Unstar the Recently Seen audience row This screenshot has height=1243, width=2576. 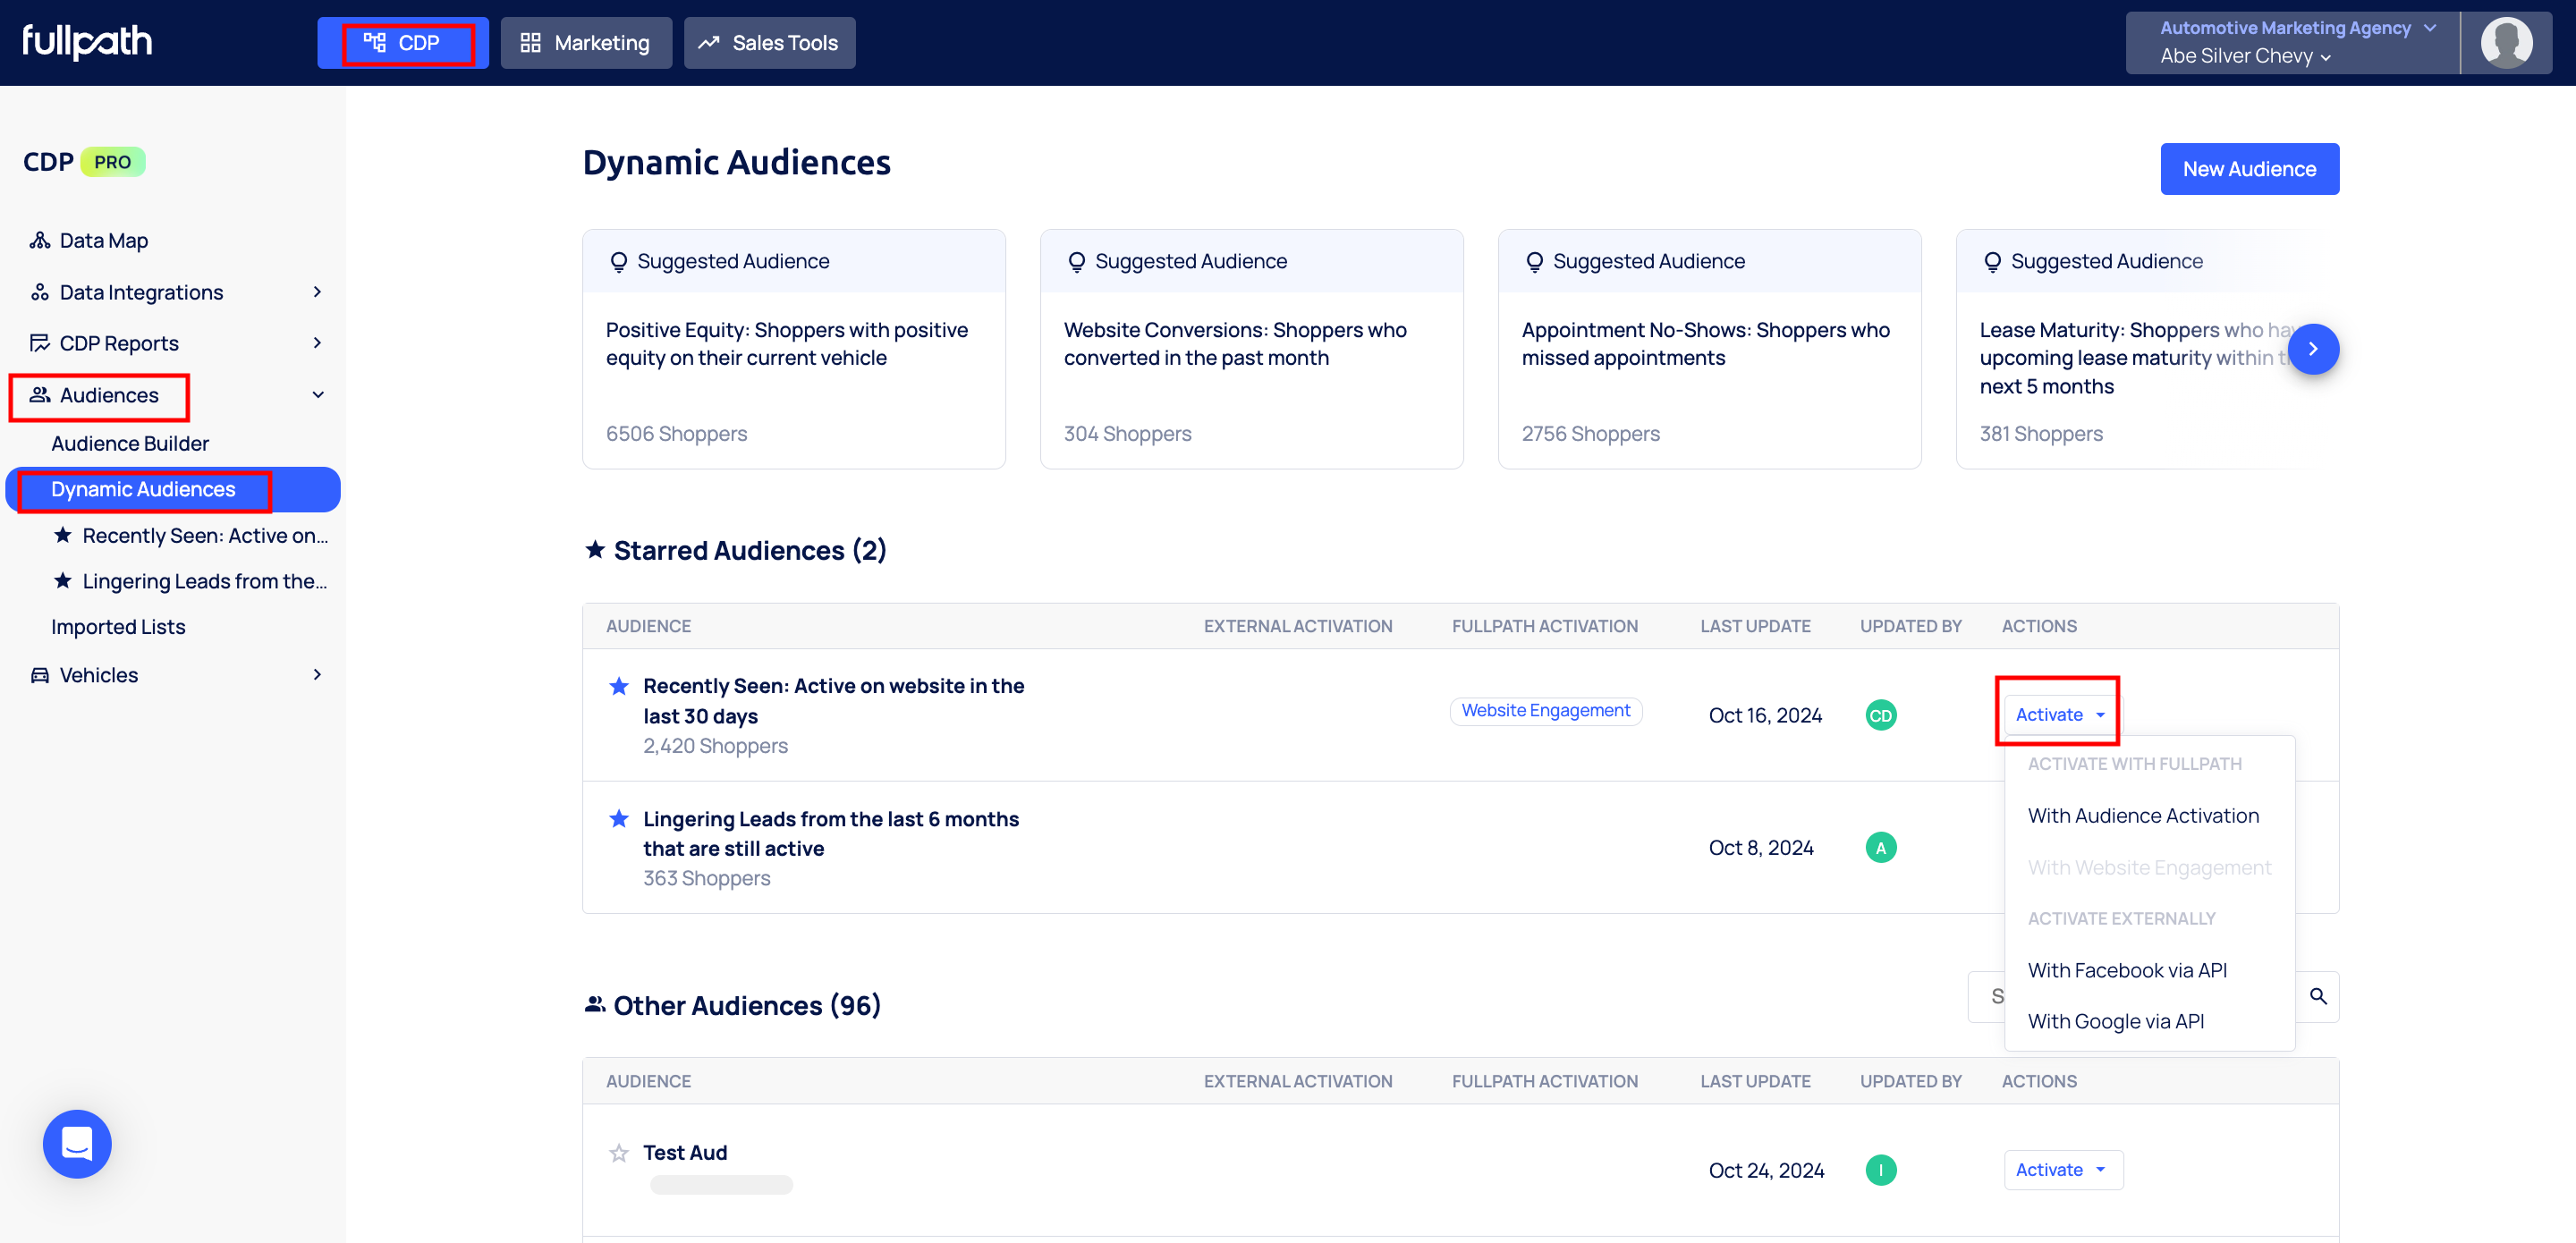[619, 686]
